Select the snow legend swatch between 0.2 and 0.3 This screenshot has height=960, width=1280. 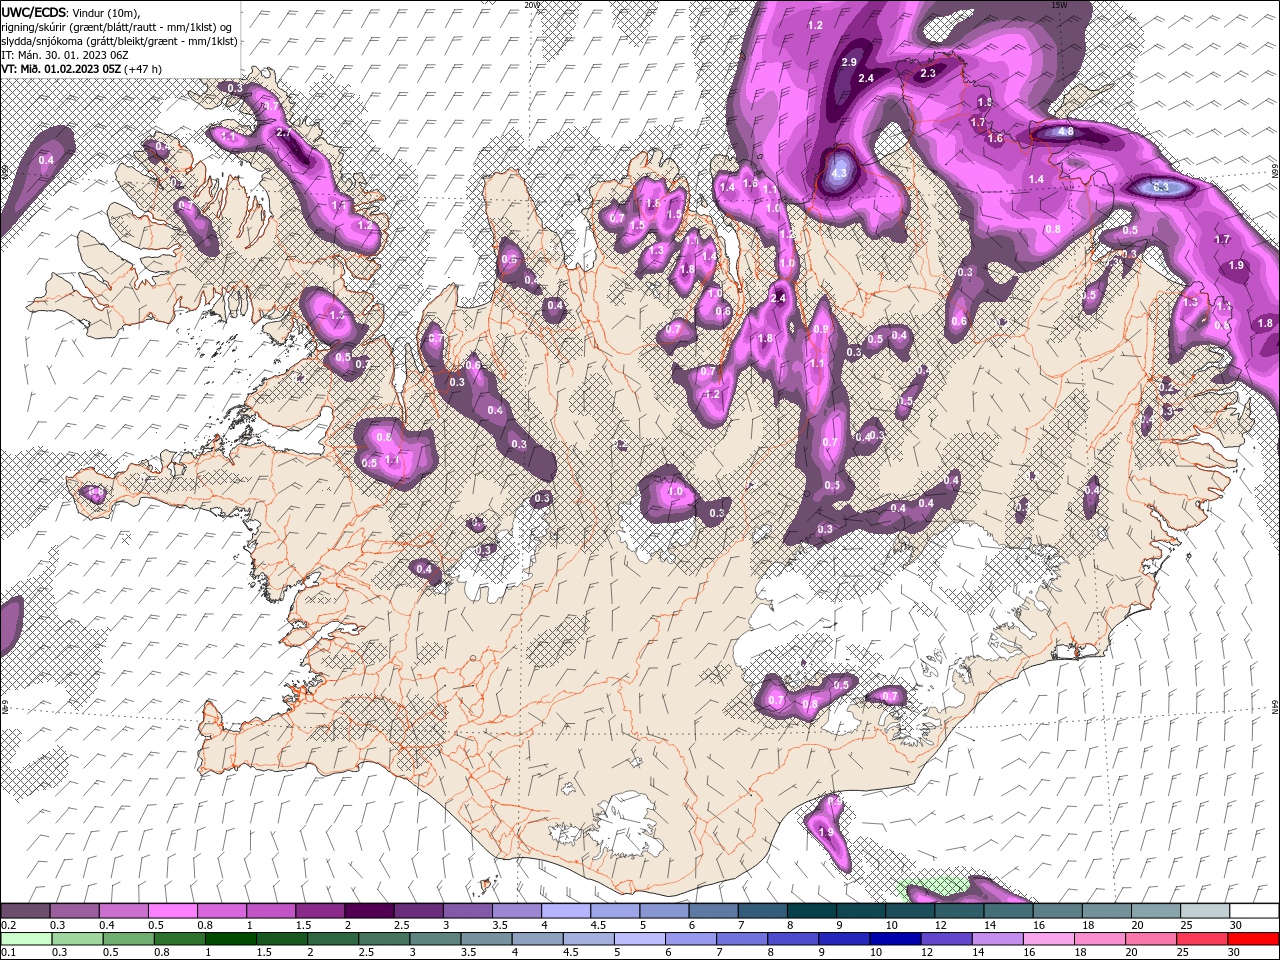(x=25, y=910)
